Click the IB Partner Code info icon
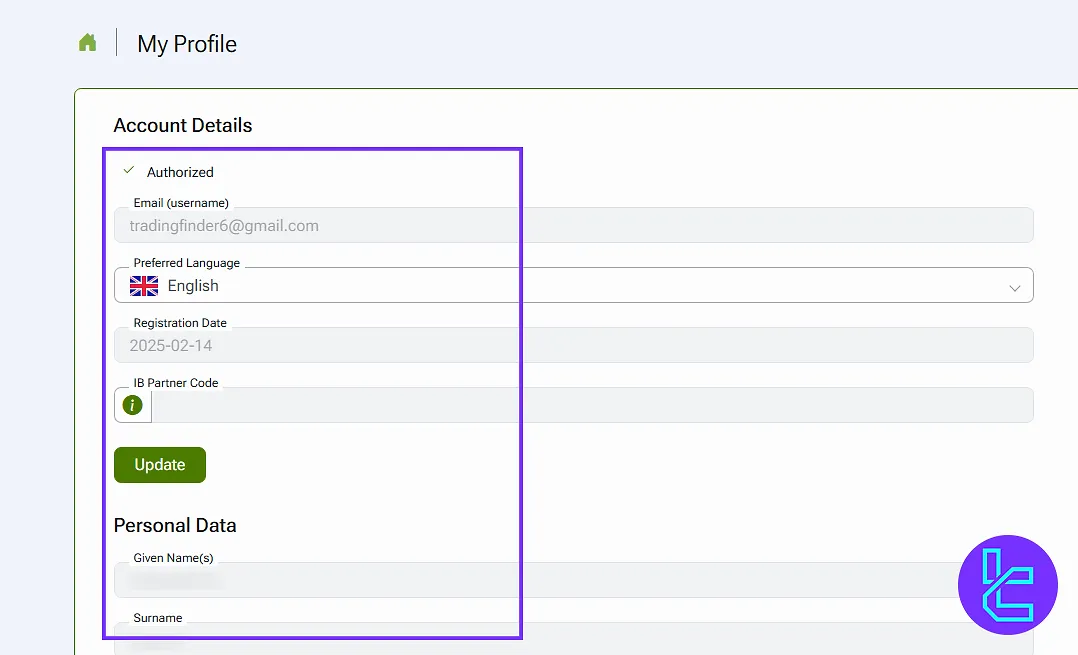 coord(132,405)
